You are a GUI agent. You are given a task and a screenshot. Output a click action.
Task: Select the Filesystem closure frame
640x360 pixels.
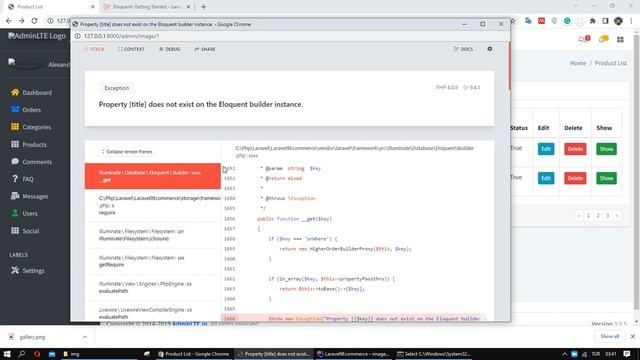pos(153,235)
